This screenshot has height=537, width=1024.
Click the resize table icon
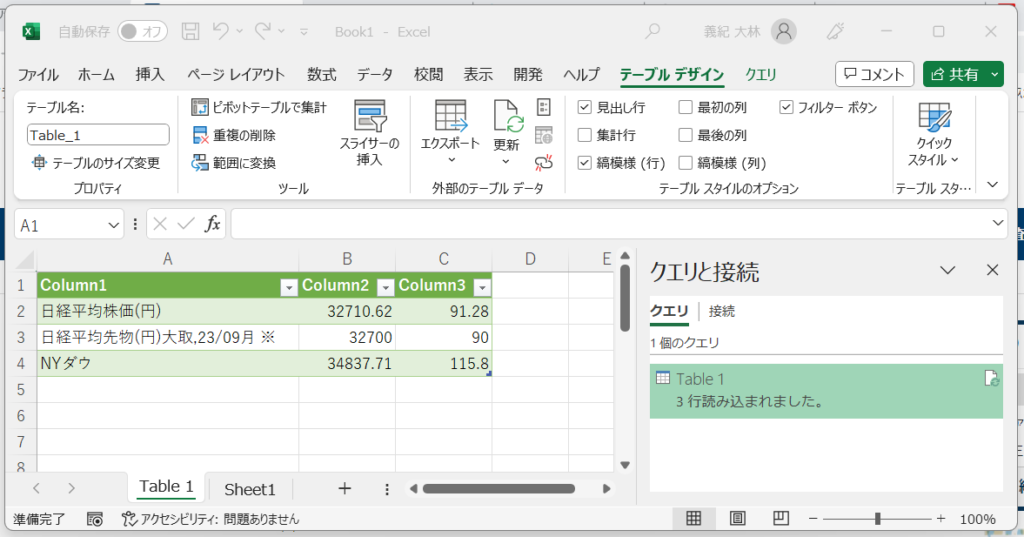point(39,163)
